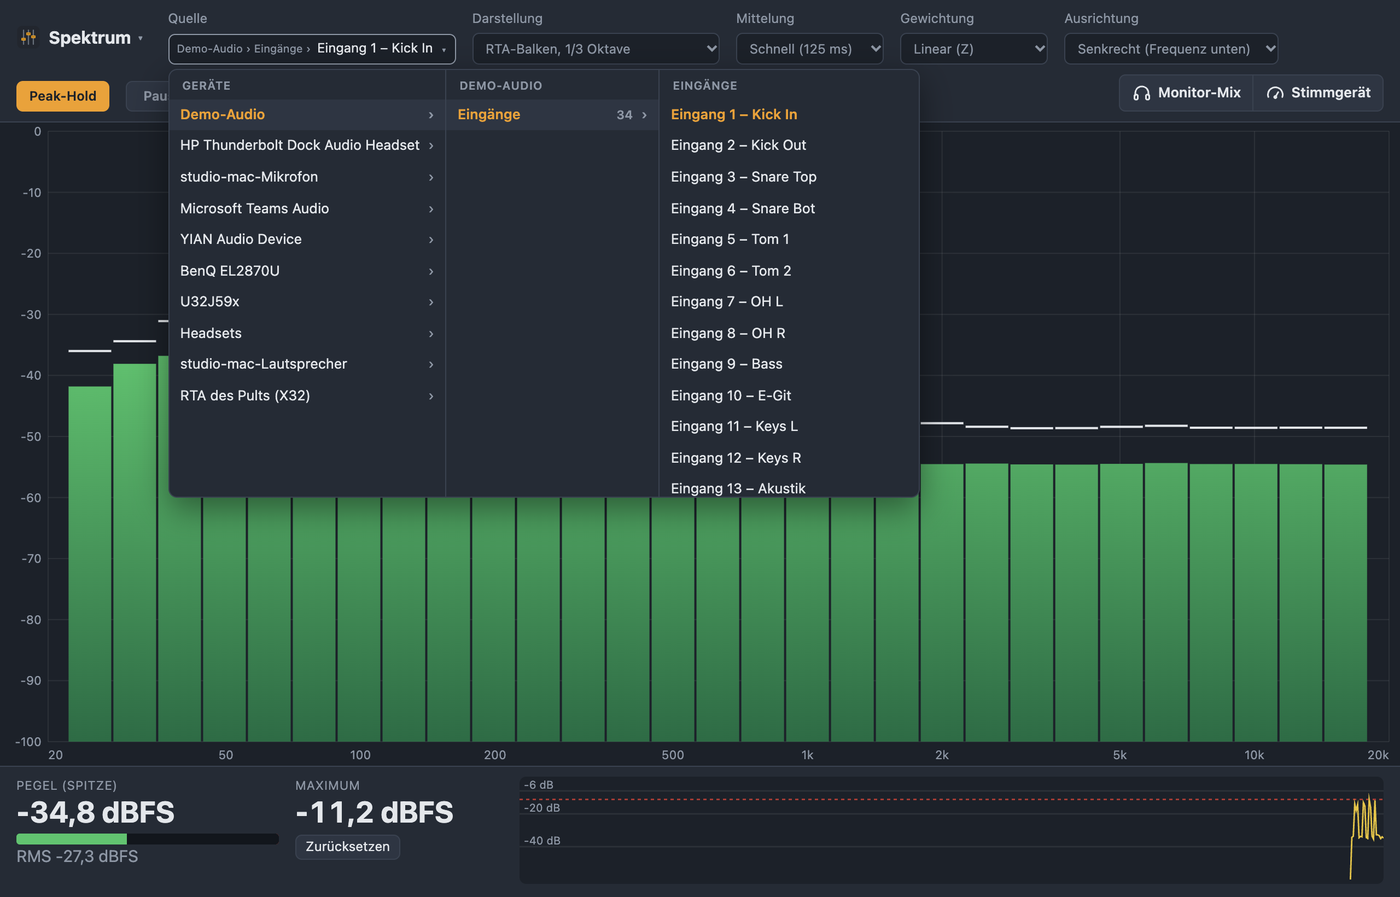Select BenQ EL2870U device entry
Image resolution: width=1400 pixels, height=897 pixels.
point(307,271)
